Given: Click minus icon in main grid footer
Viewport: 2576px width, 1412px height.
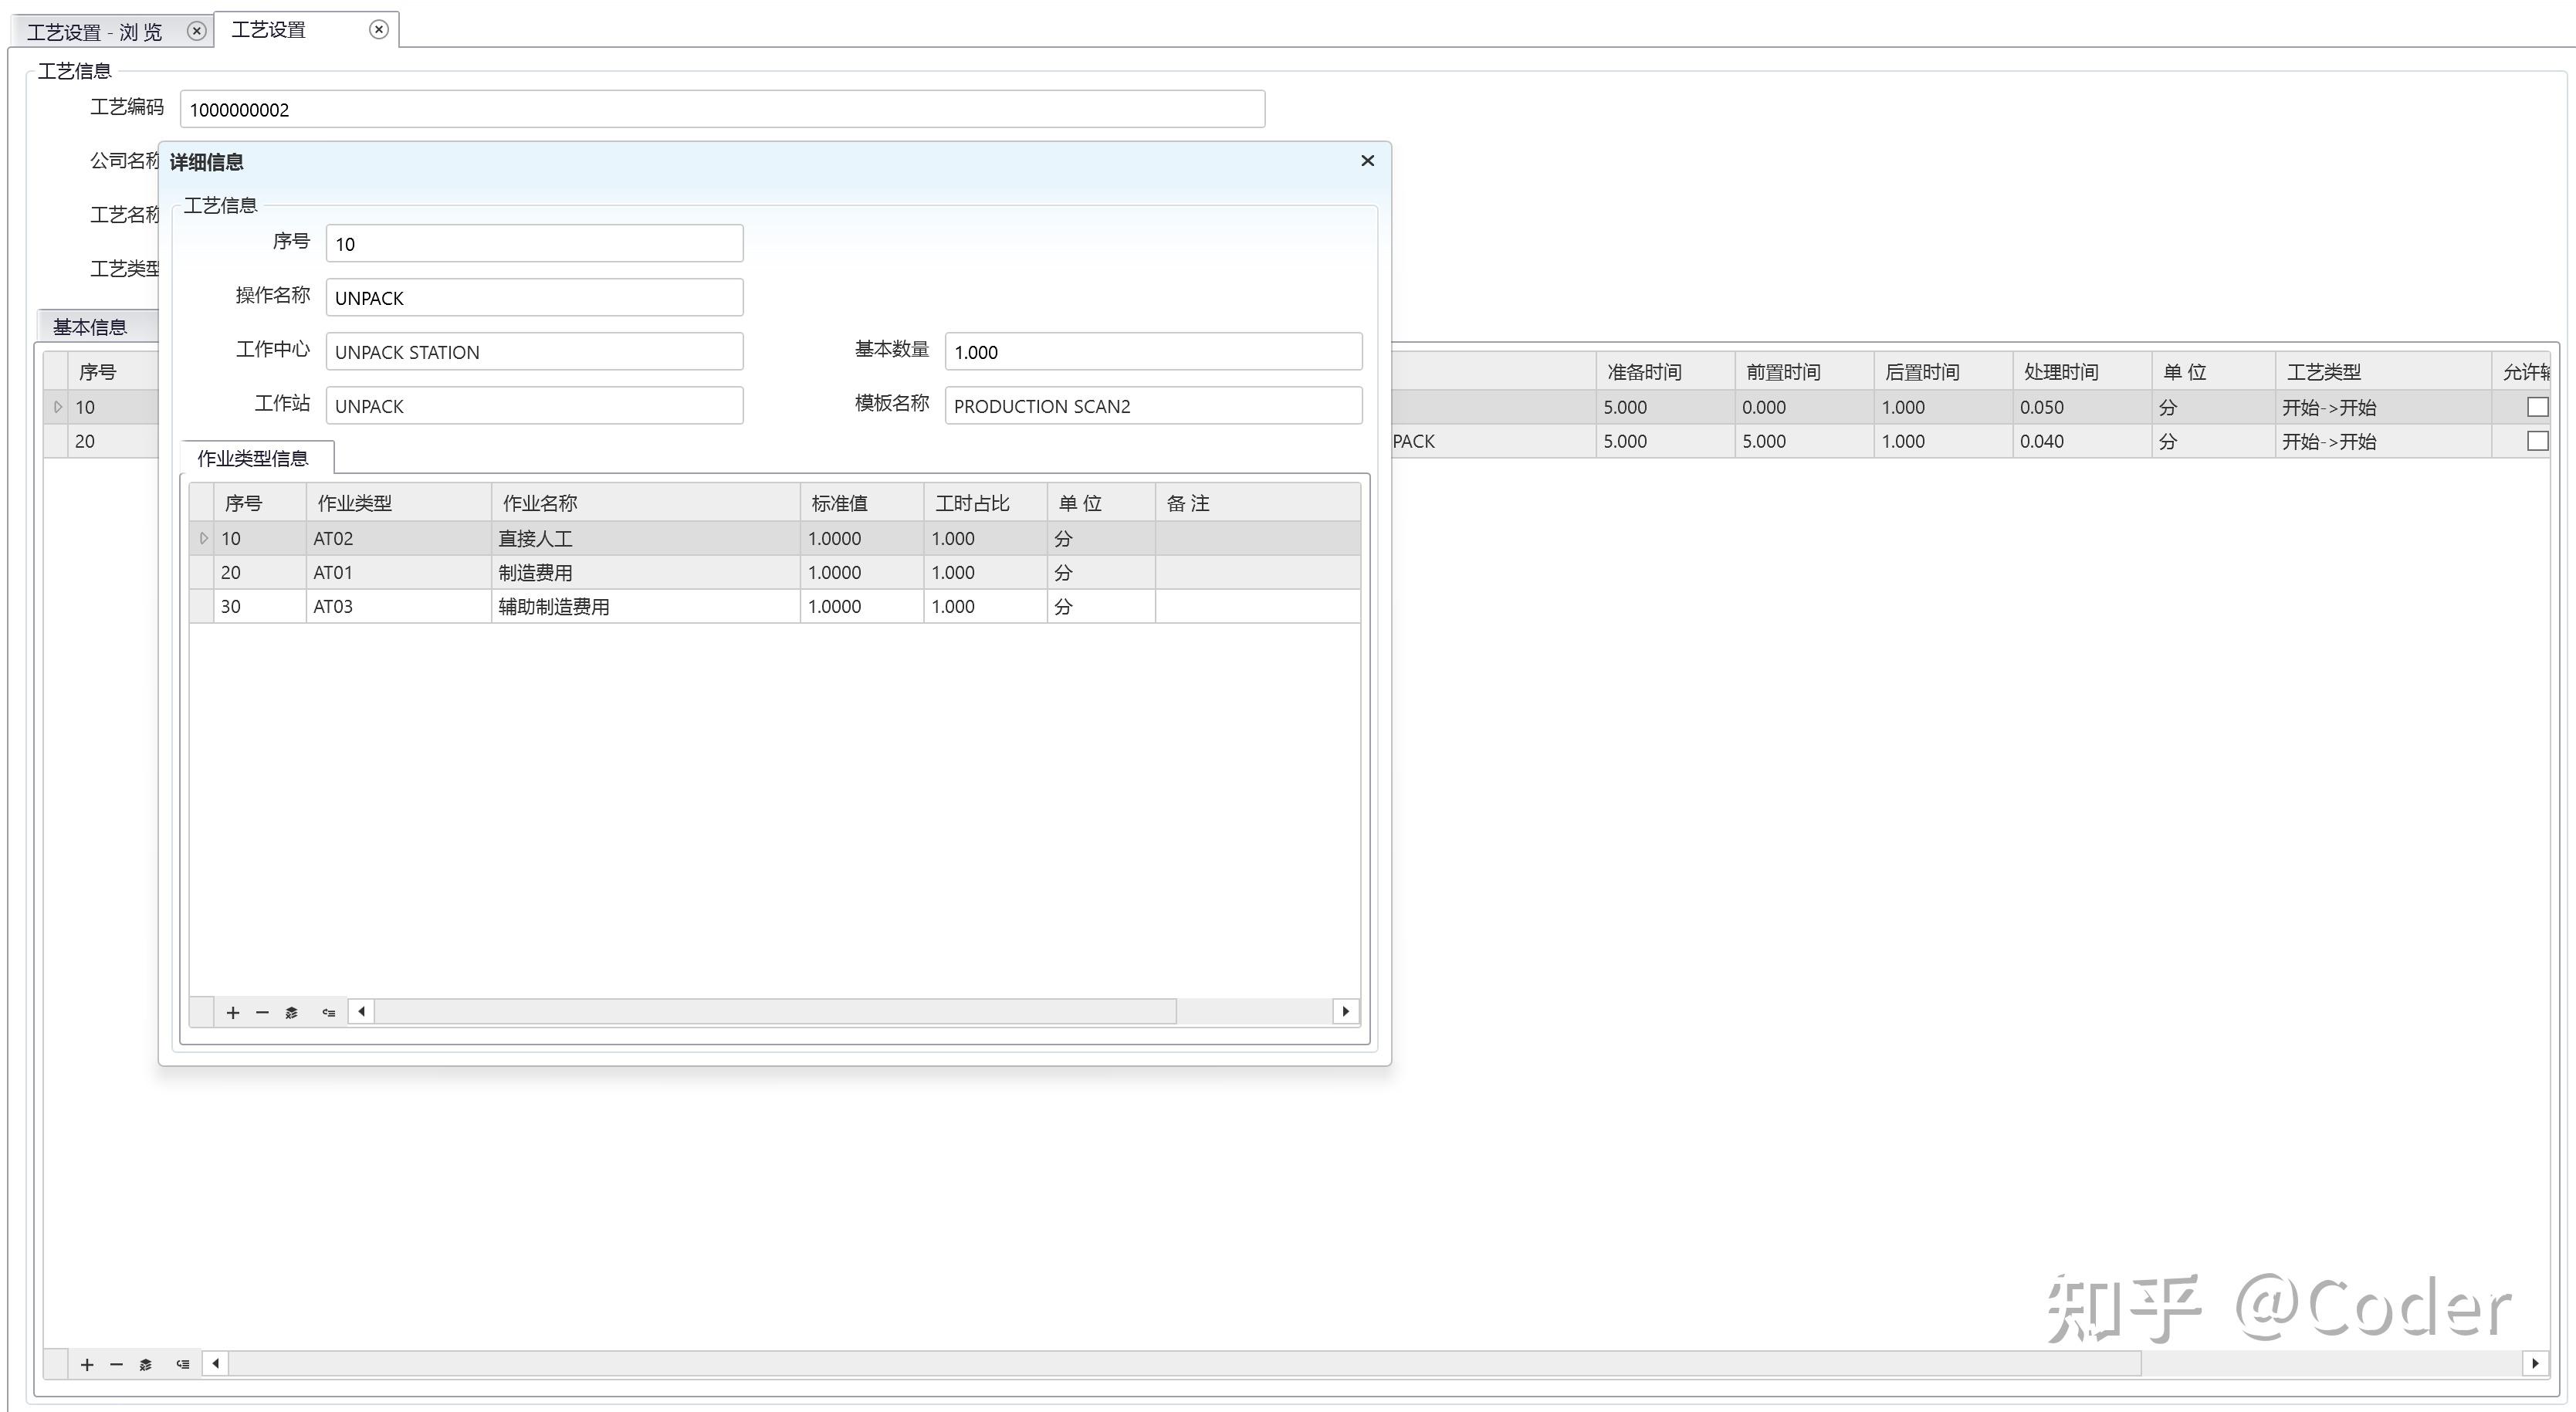Looking at the screenshot, I should click(116, 1364).
